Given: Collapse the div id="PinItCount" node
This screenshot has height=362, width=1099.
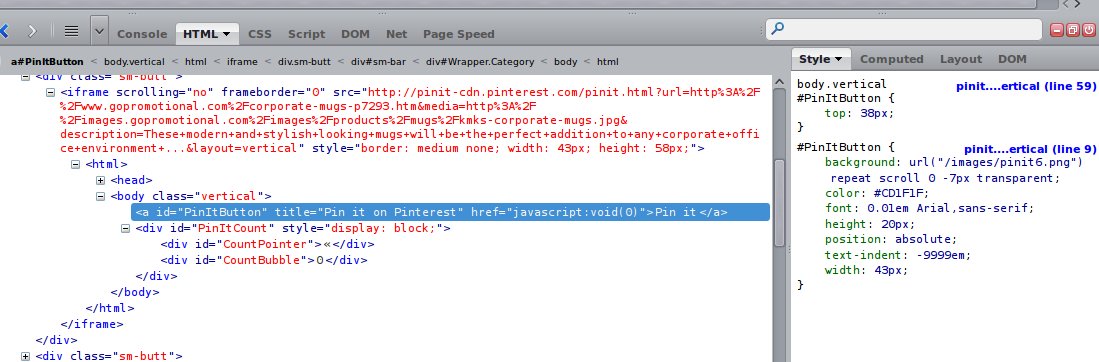Looking at the screenshot, I should coord(125,228).
